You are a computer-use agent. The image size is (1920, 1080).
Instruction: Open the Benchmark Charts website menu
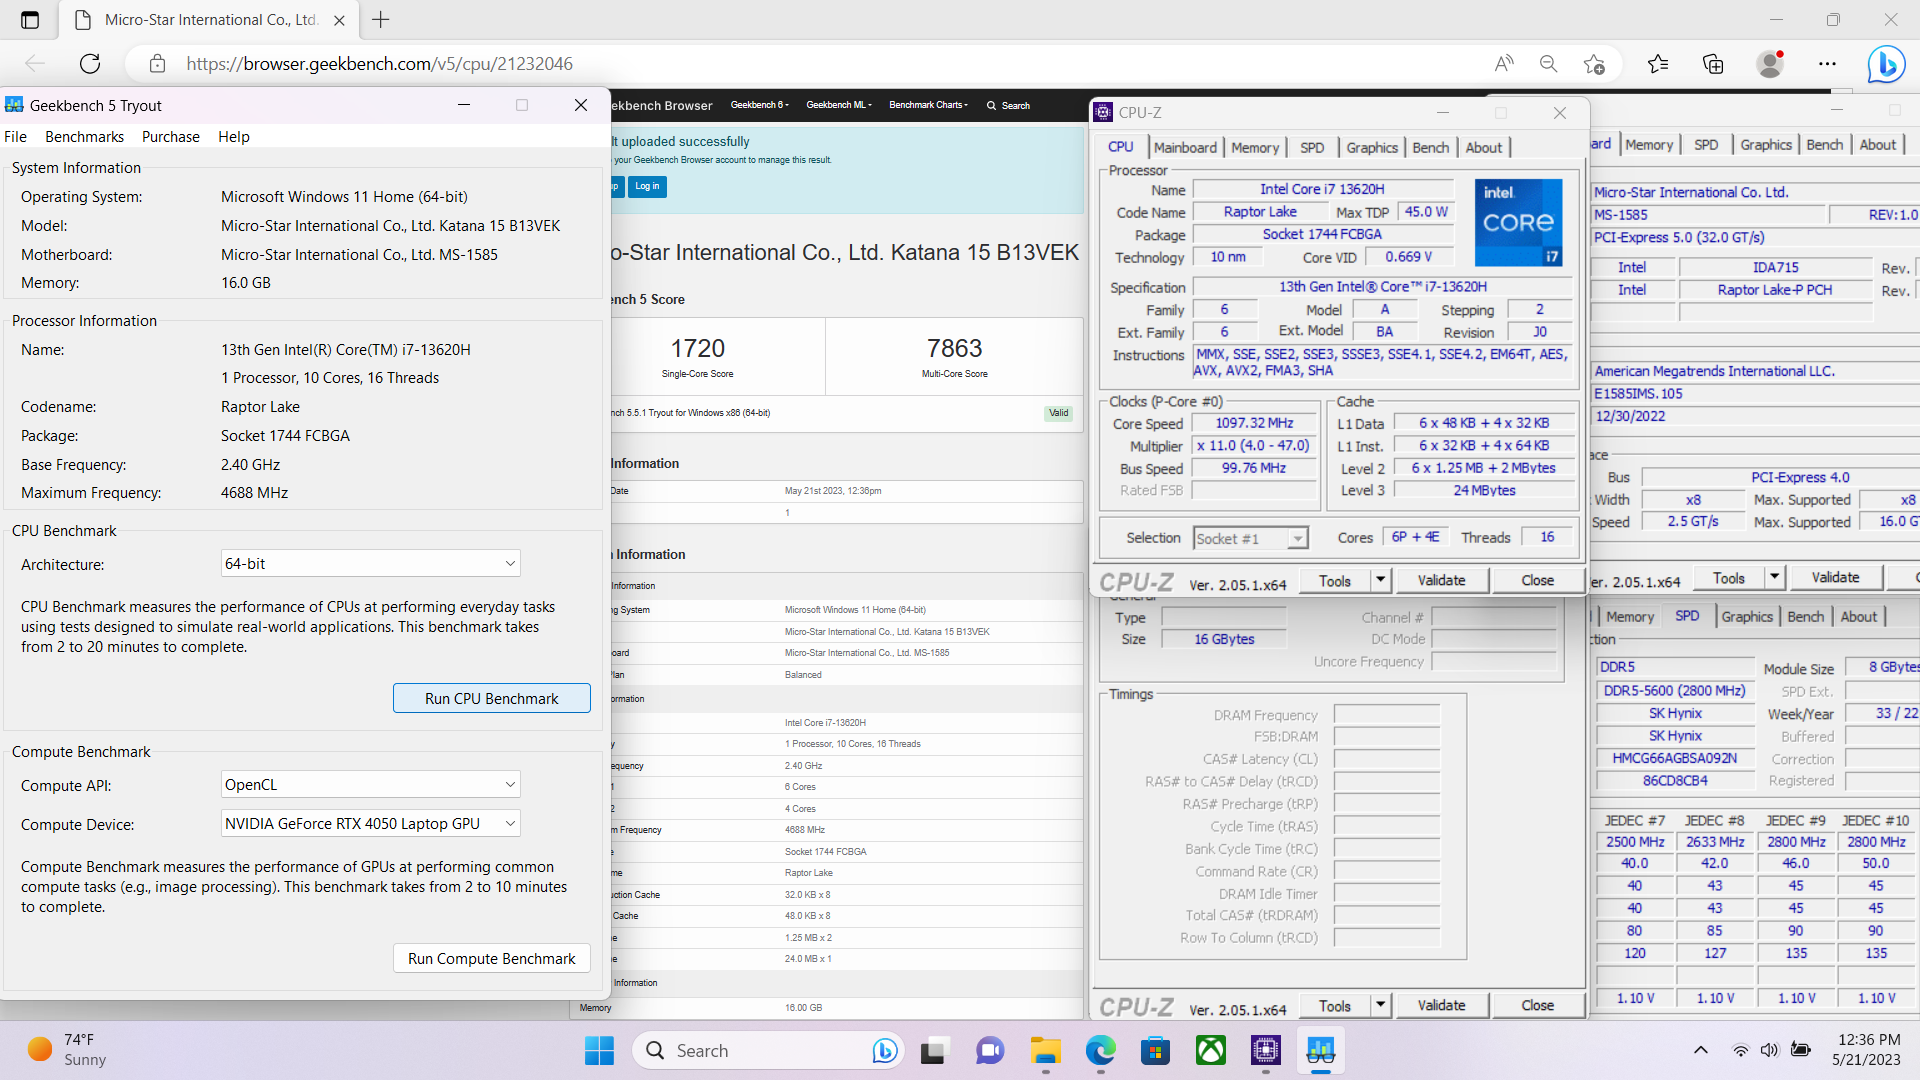tap(928, 105)
